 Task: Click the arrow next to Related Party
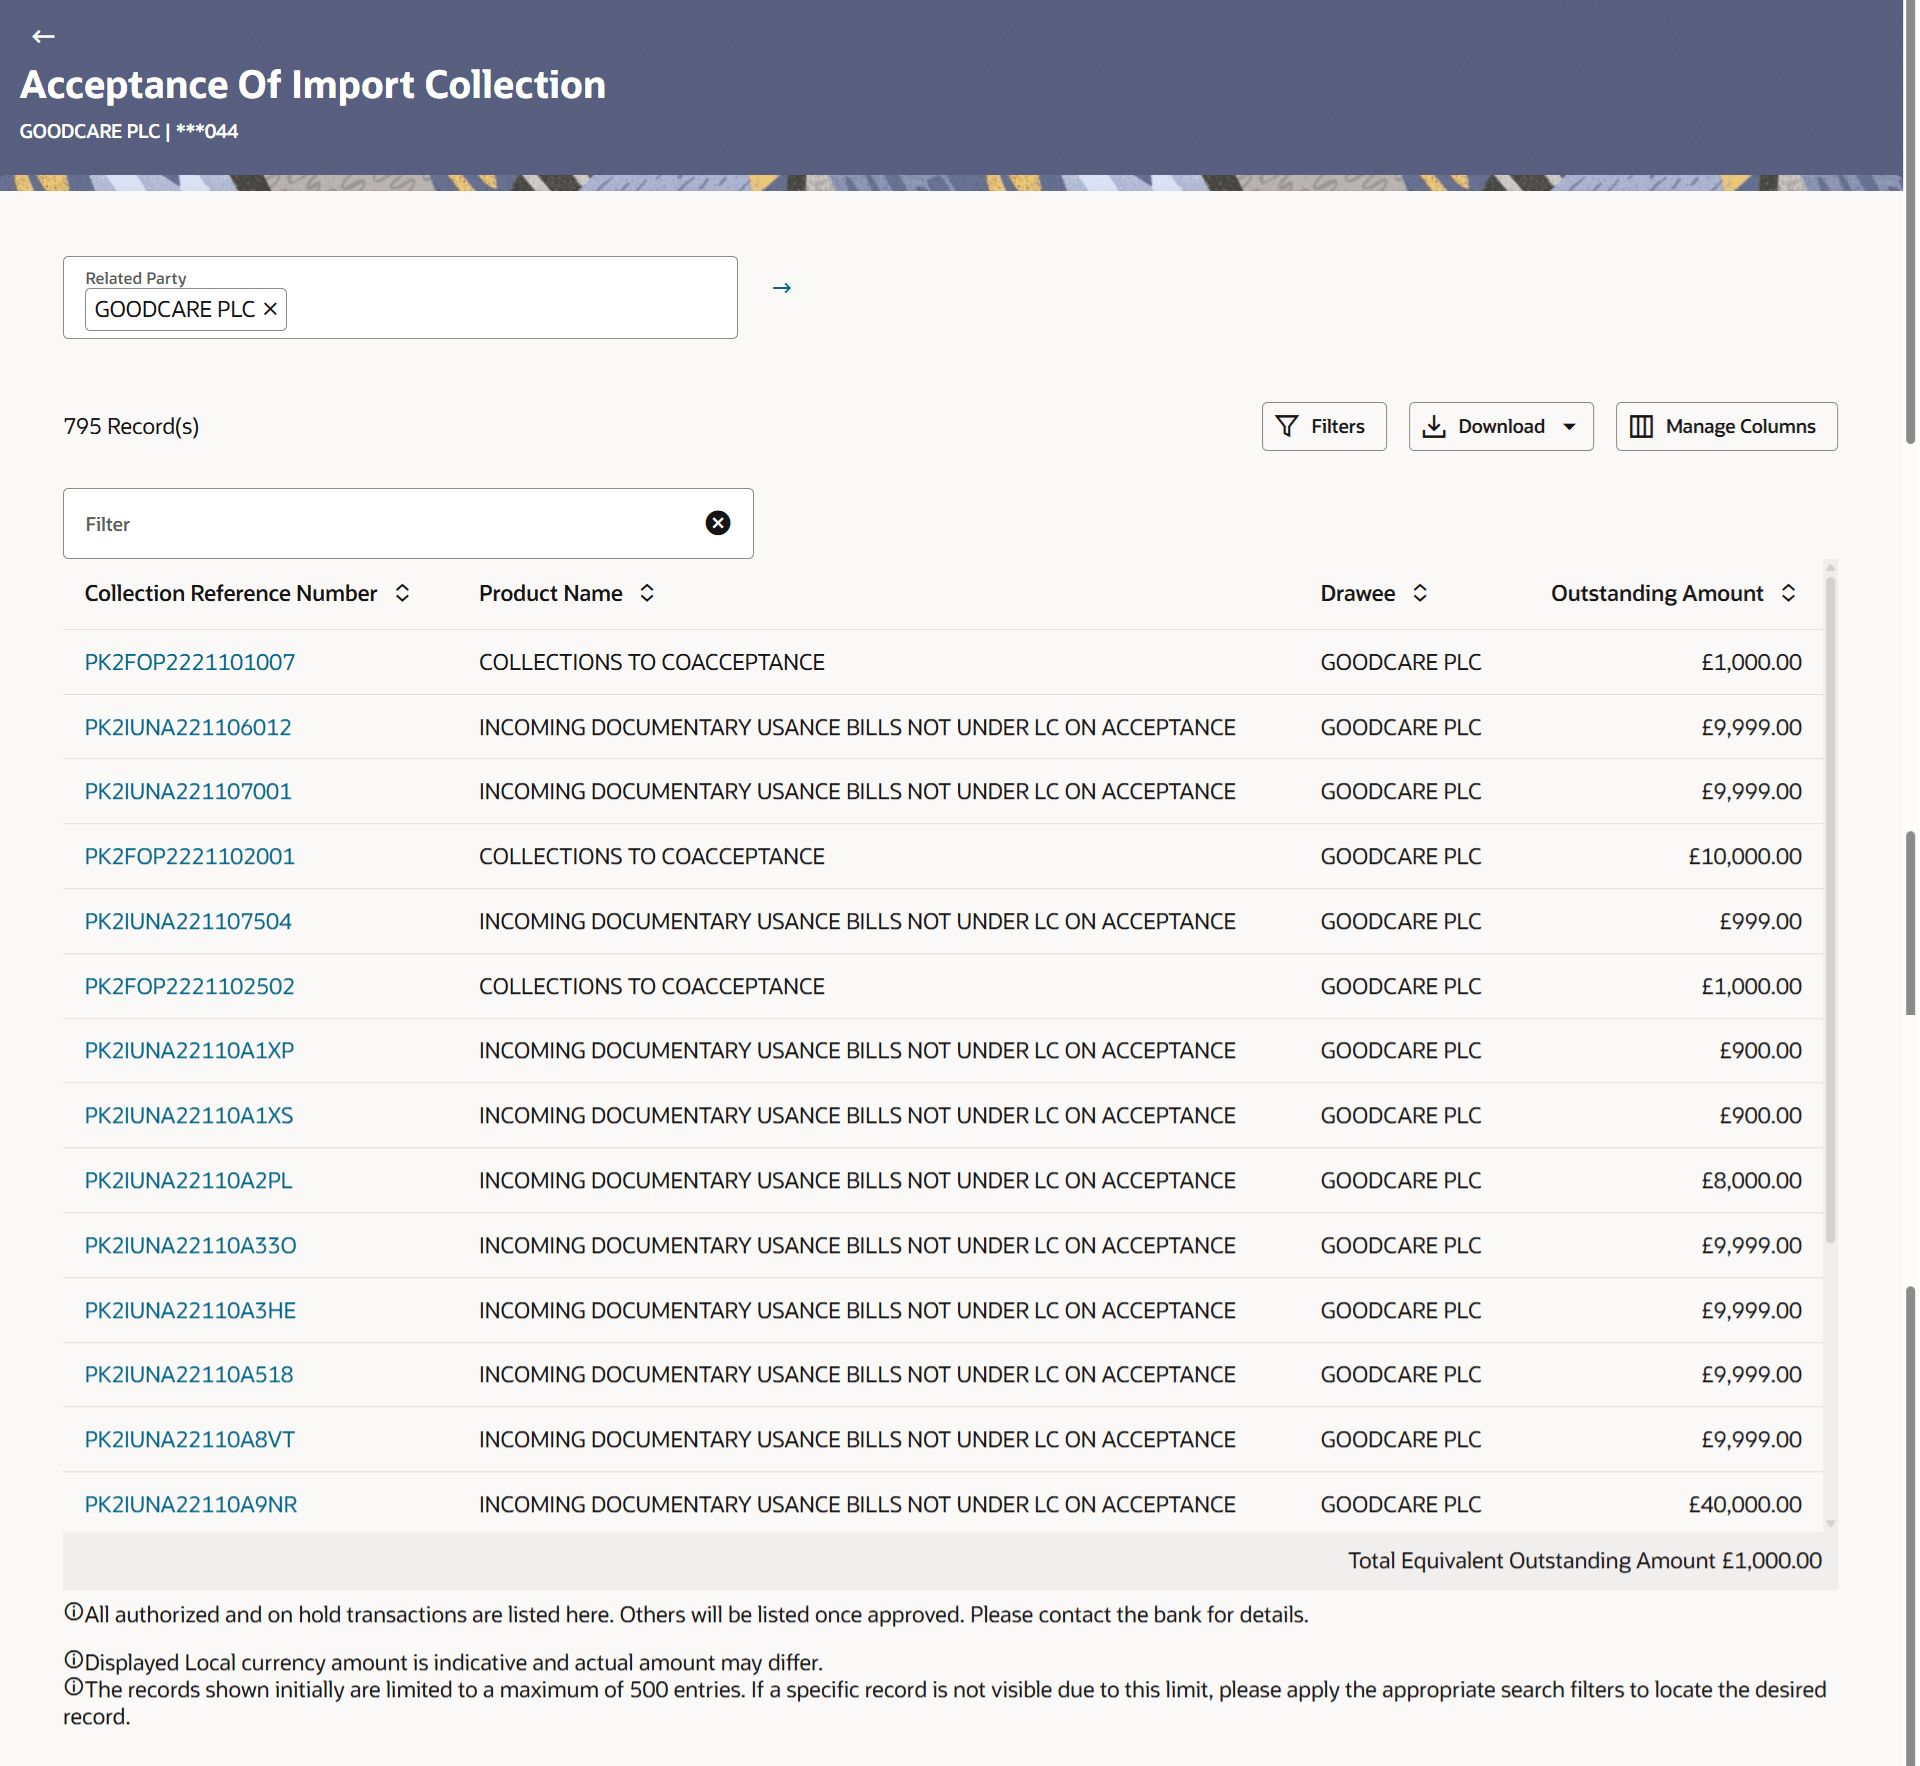(782, 288)
